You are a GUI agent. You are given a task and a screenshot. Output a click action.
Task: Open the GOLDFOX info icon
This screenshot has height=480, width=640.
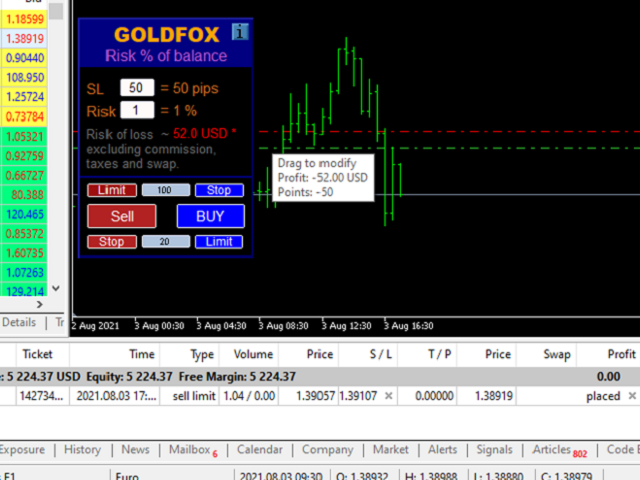pyautogui.click(x=240, y=31)
